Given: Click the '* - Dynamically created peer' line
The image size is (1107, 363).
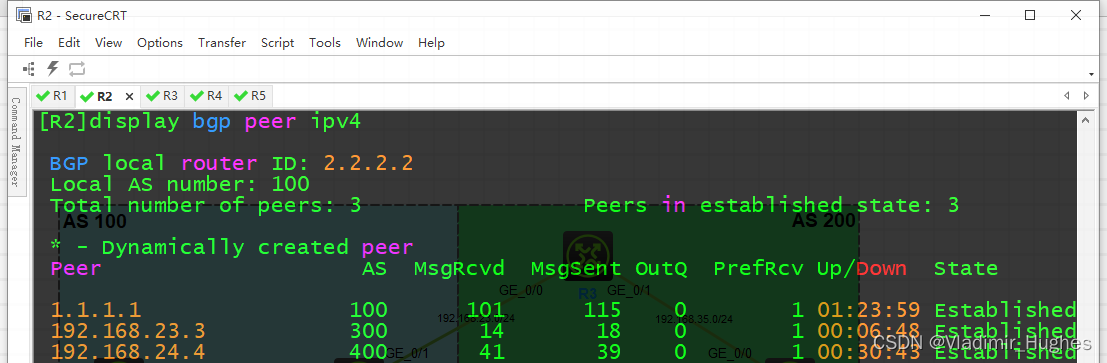Looking at the screenshot, I should click(232, 247).
